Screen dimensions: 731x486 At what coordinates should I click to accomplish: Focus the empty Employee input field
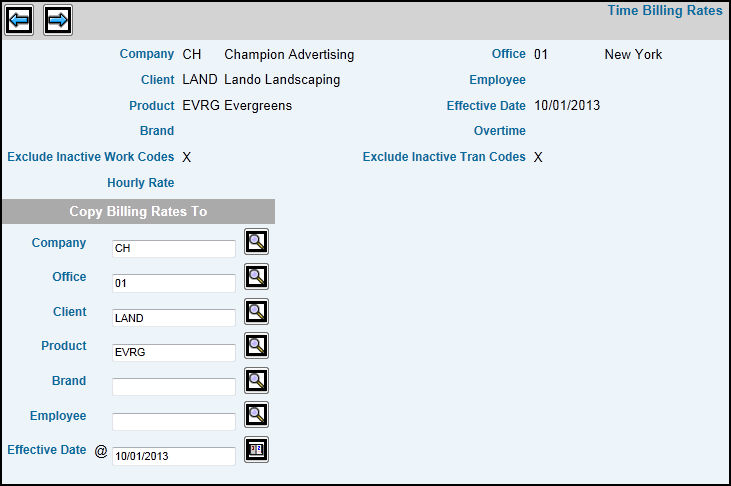[174, 421]
